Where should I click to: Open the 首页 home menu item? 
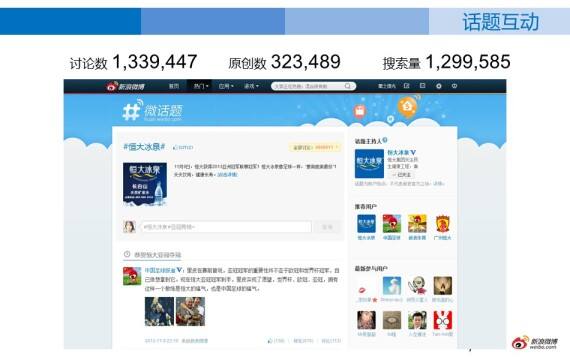[x=174, y=86]
